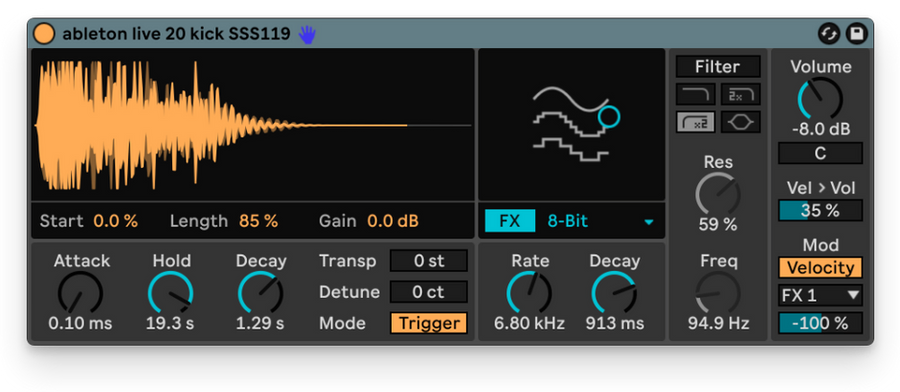Toggle the Trigger mode button
The image size is (900, 392).
click(x=429, y=323)
